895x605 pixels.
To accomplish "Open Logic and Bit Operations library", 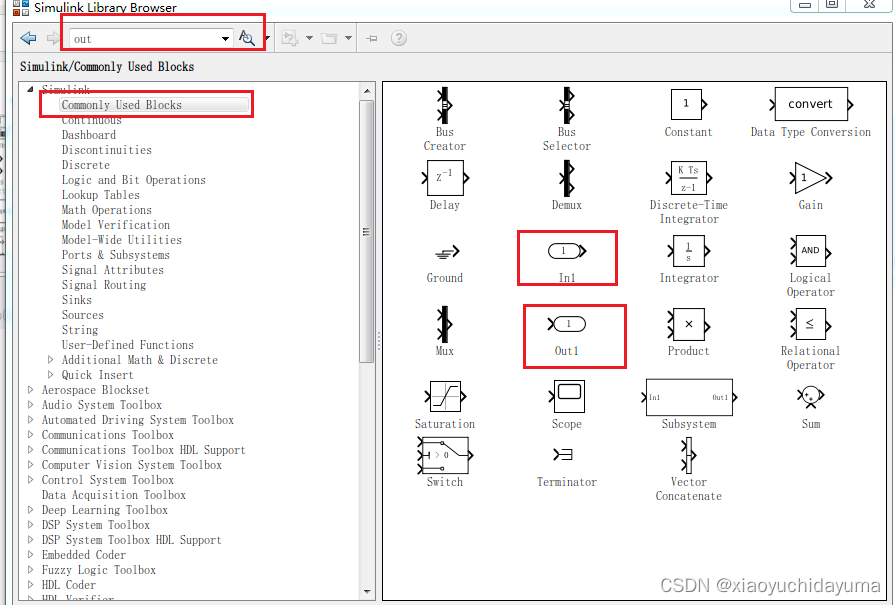I will tap(134, 180).
